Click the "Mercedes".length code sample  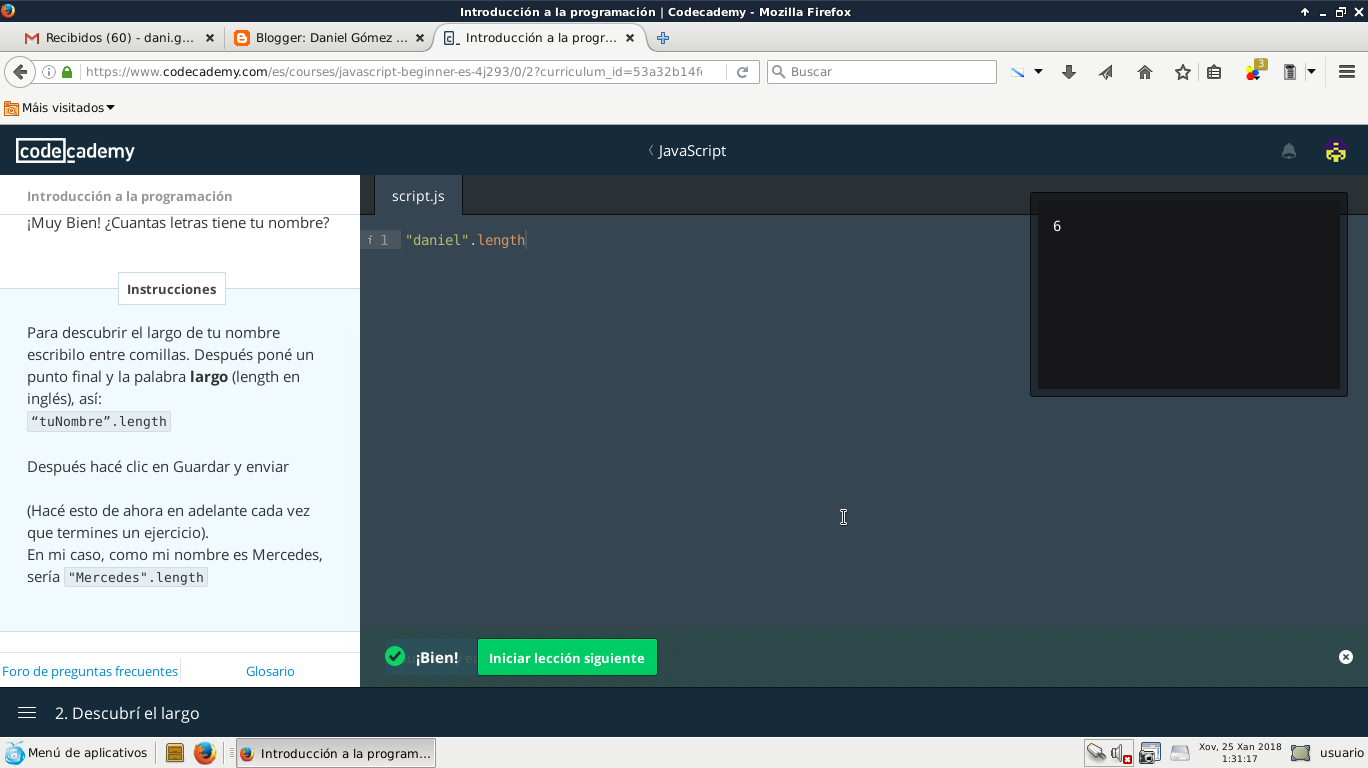[136, 577]
